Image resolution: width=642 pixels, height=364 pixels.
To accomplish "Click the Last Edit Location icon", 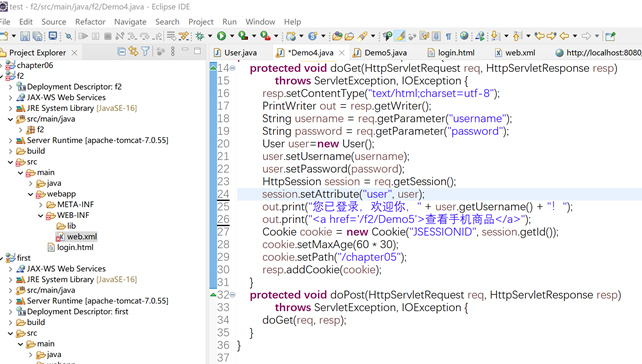I will pyautogui.click(x=540, y=36).
